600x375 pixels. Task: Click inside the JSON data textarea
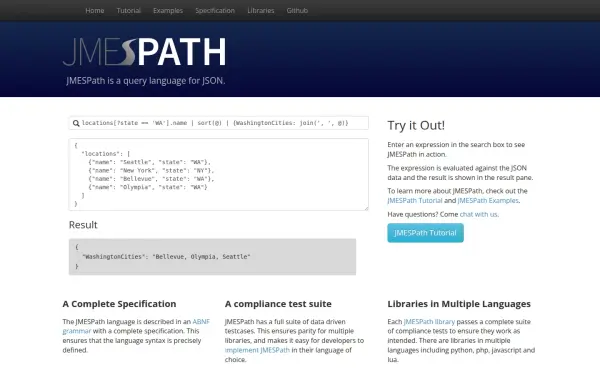click(x=218, y=174)
